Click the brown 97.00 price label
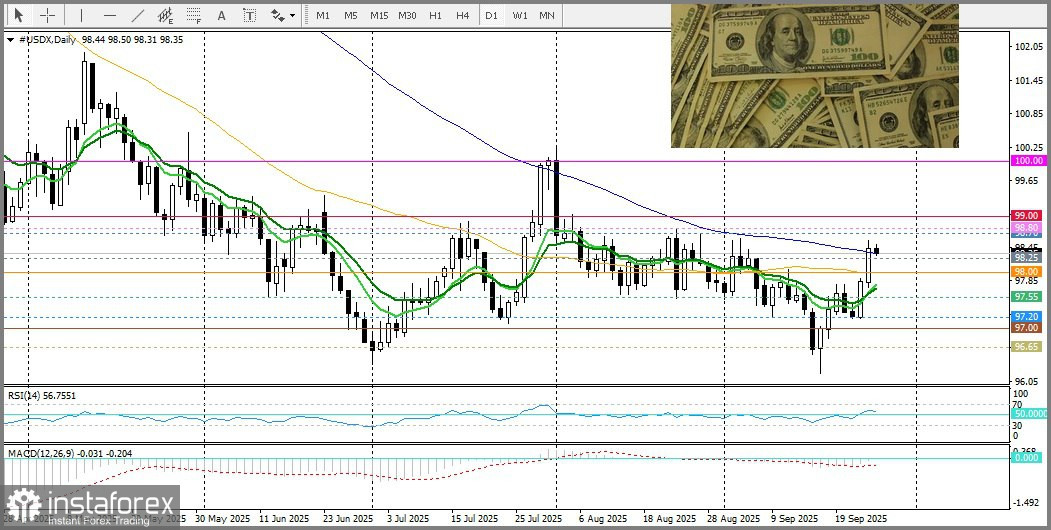 pyautogui.click(x=1028, y=328)
